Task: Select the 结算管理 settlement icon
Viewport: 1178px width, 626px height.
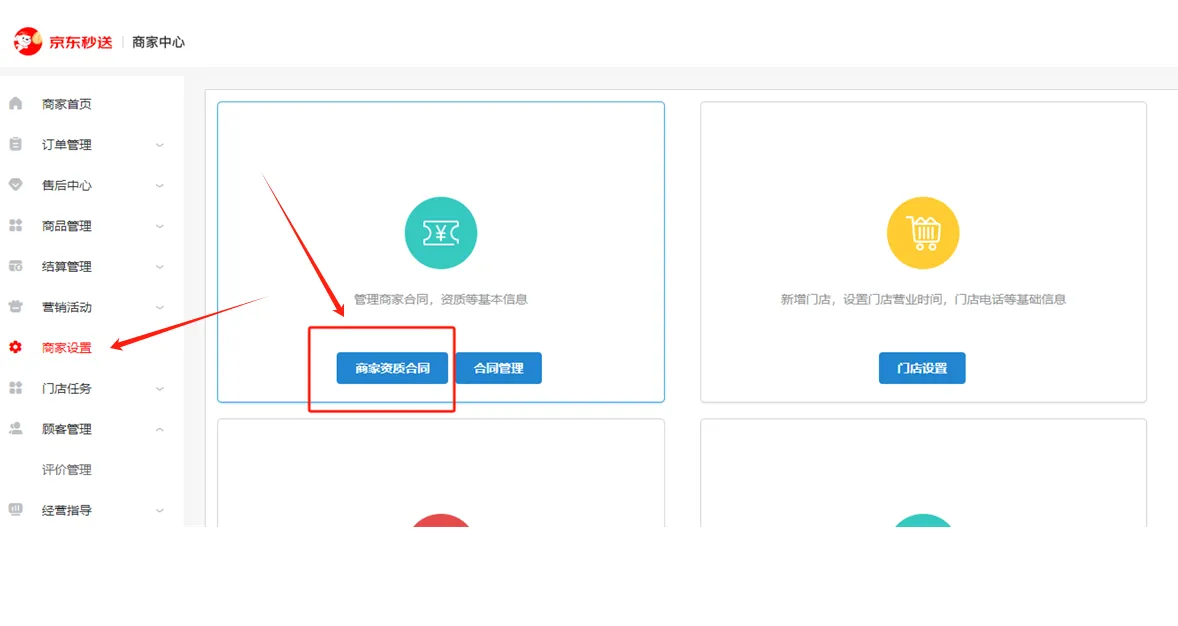Action: (x=14, y=266)
